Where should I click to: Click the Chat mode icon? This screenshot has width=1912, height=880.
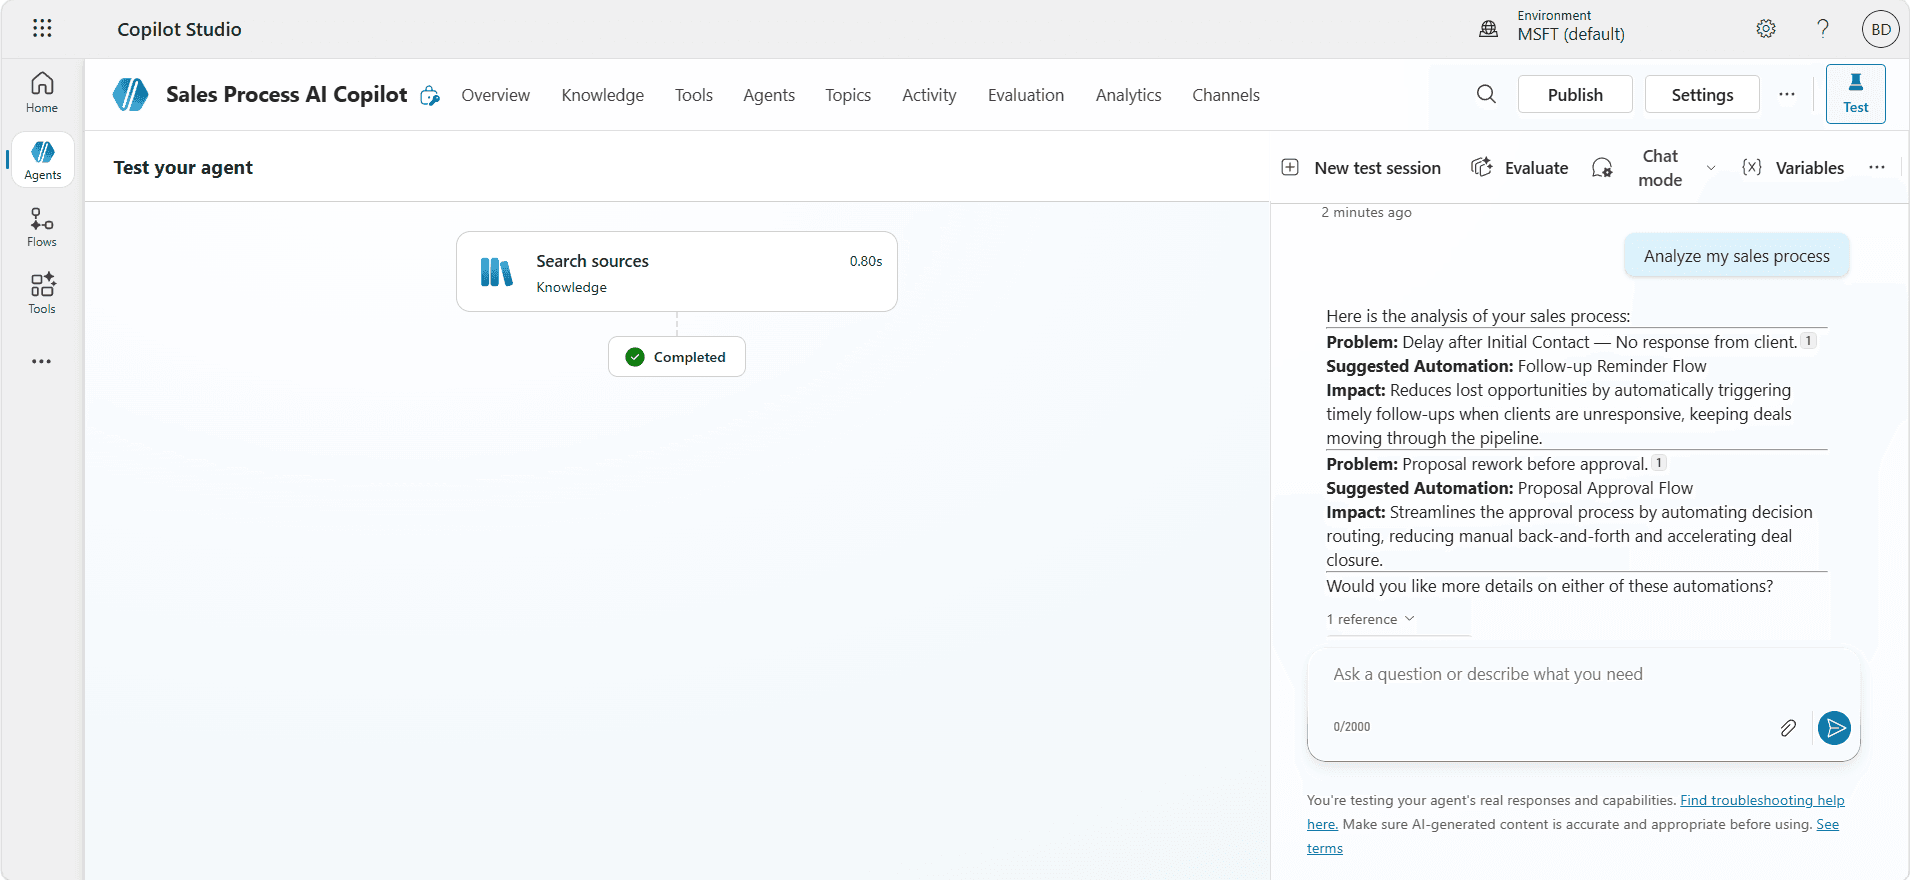coord(1602,168)
